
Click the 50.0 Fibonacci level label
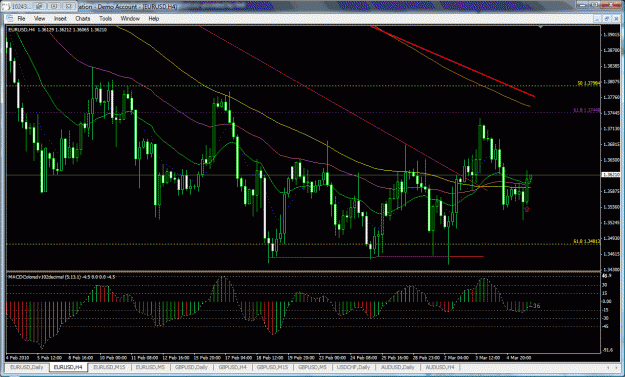(x=589, y=83)
